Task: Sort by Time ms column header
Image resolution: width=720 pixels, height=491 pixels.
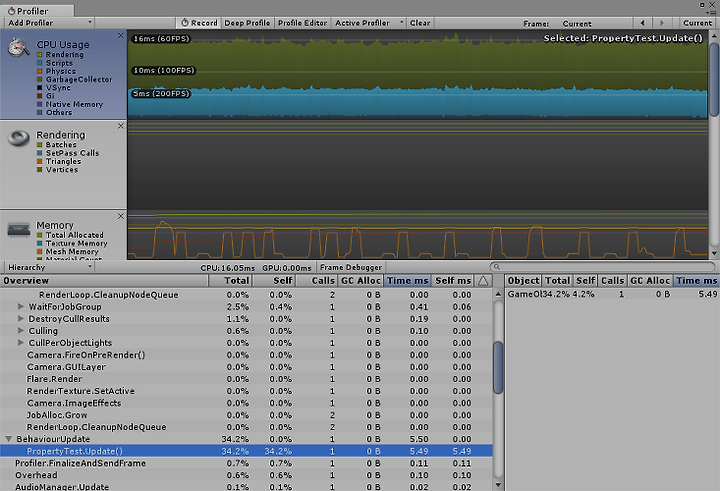Action: (407, 281)
